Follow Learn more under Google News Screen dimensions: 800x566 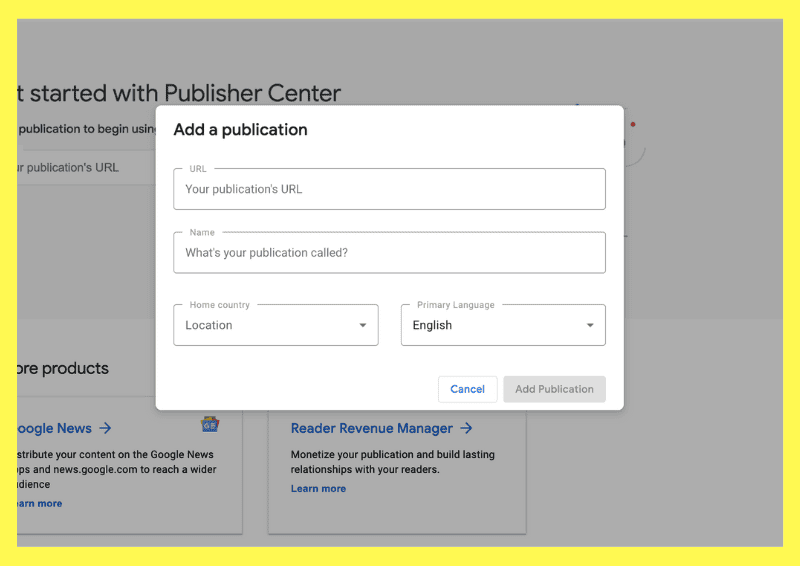[x=40, y=503]
